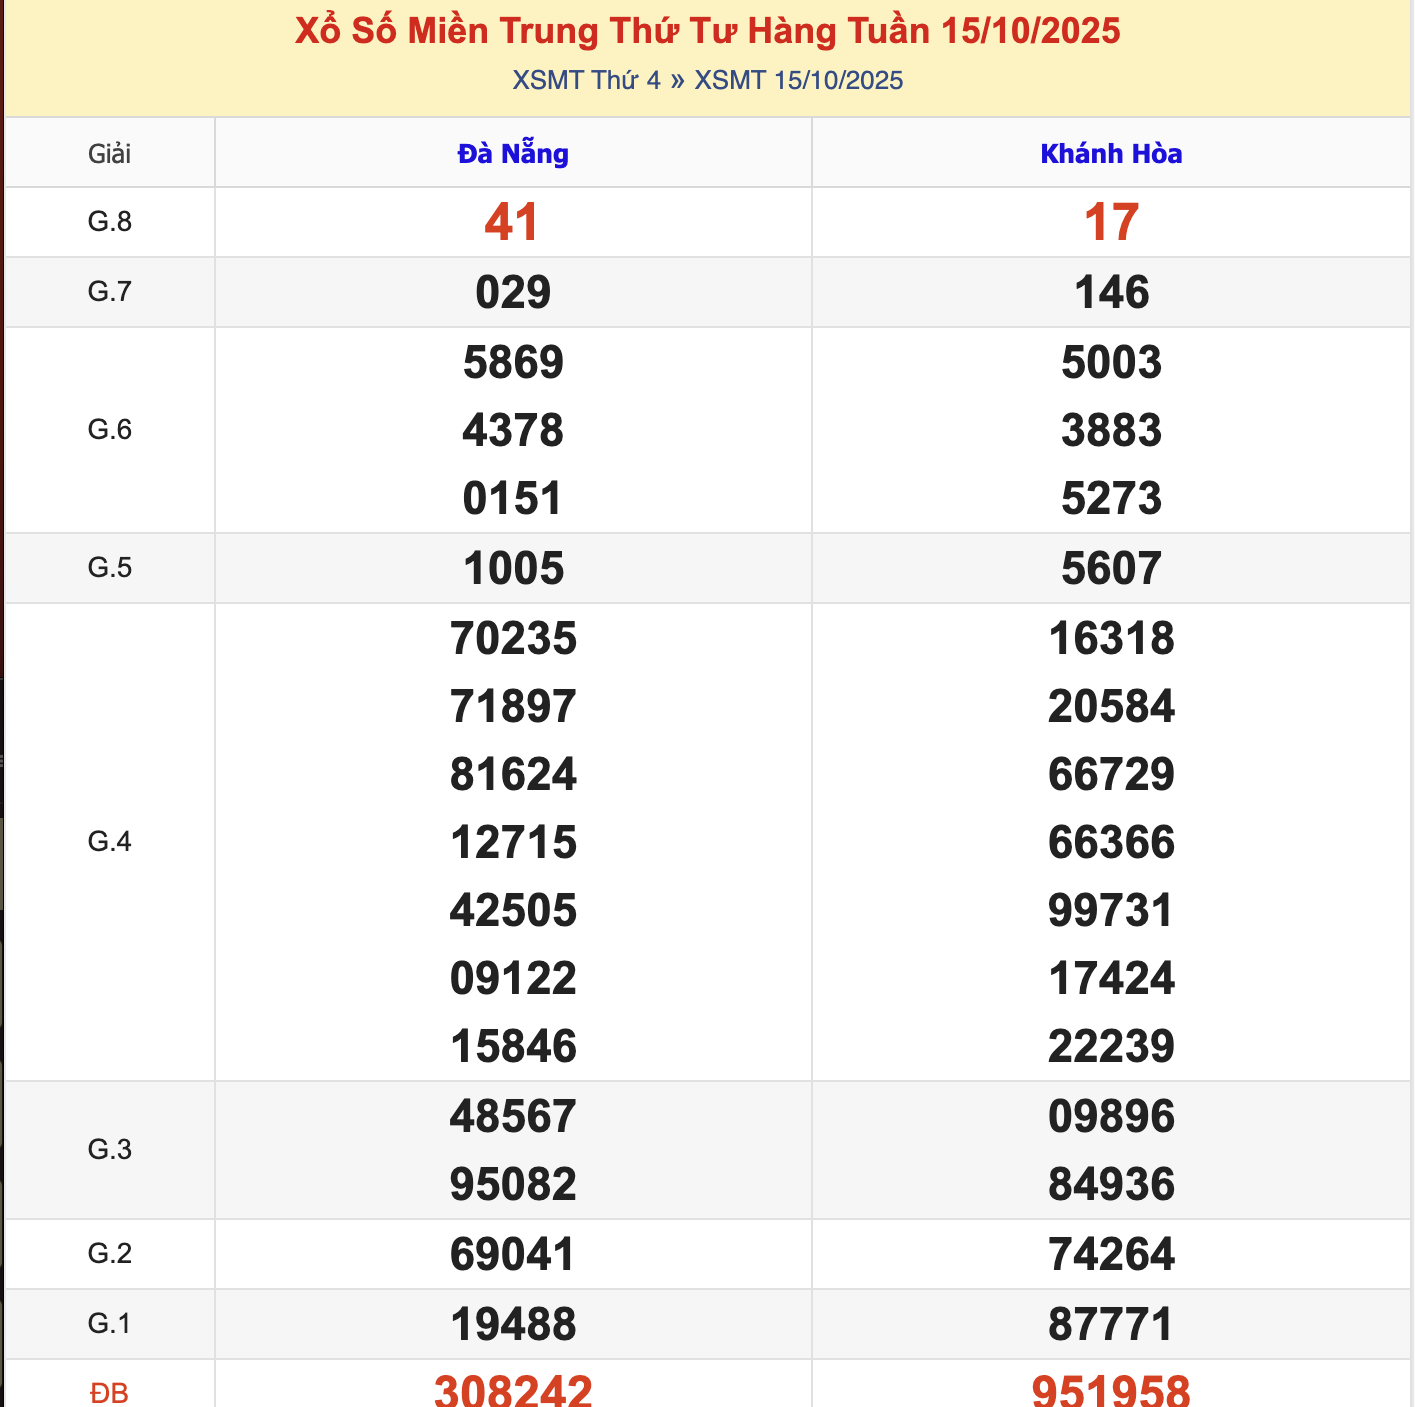Select Đà Nẵng G.6 number 4378
This screenshot has width=1415, height=1407.
(513, 431)
